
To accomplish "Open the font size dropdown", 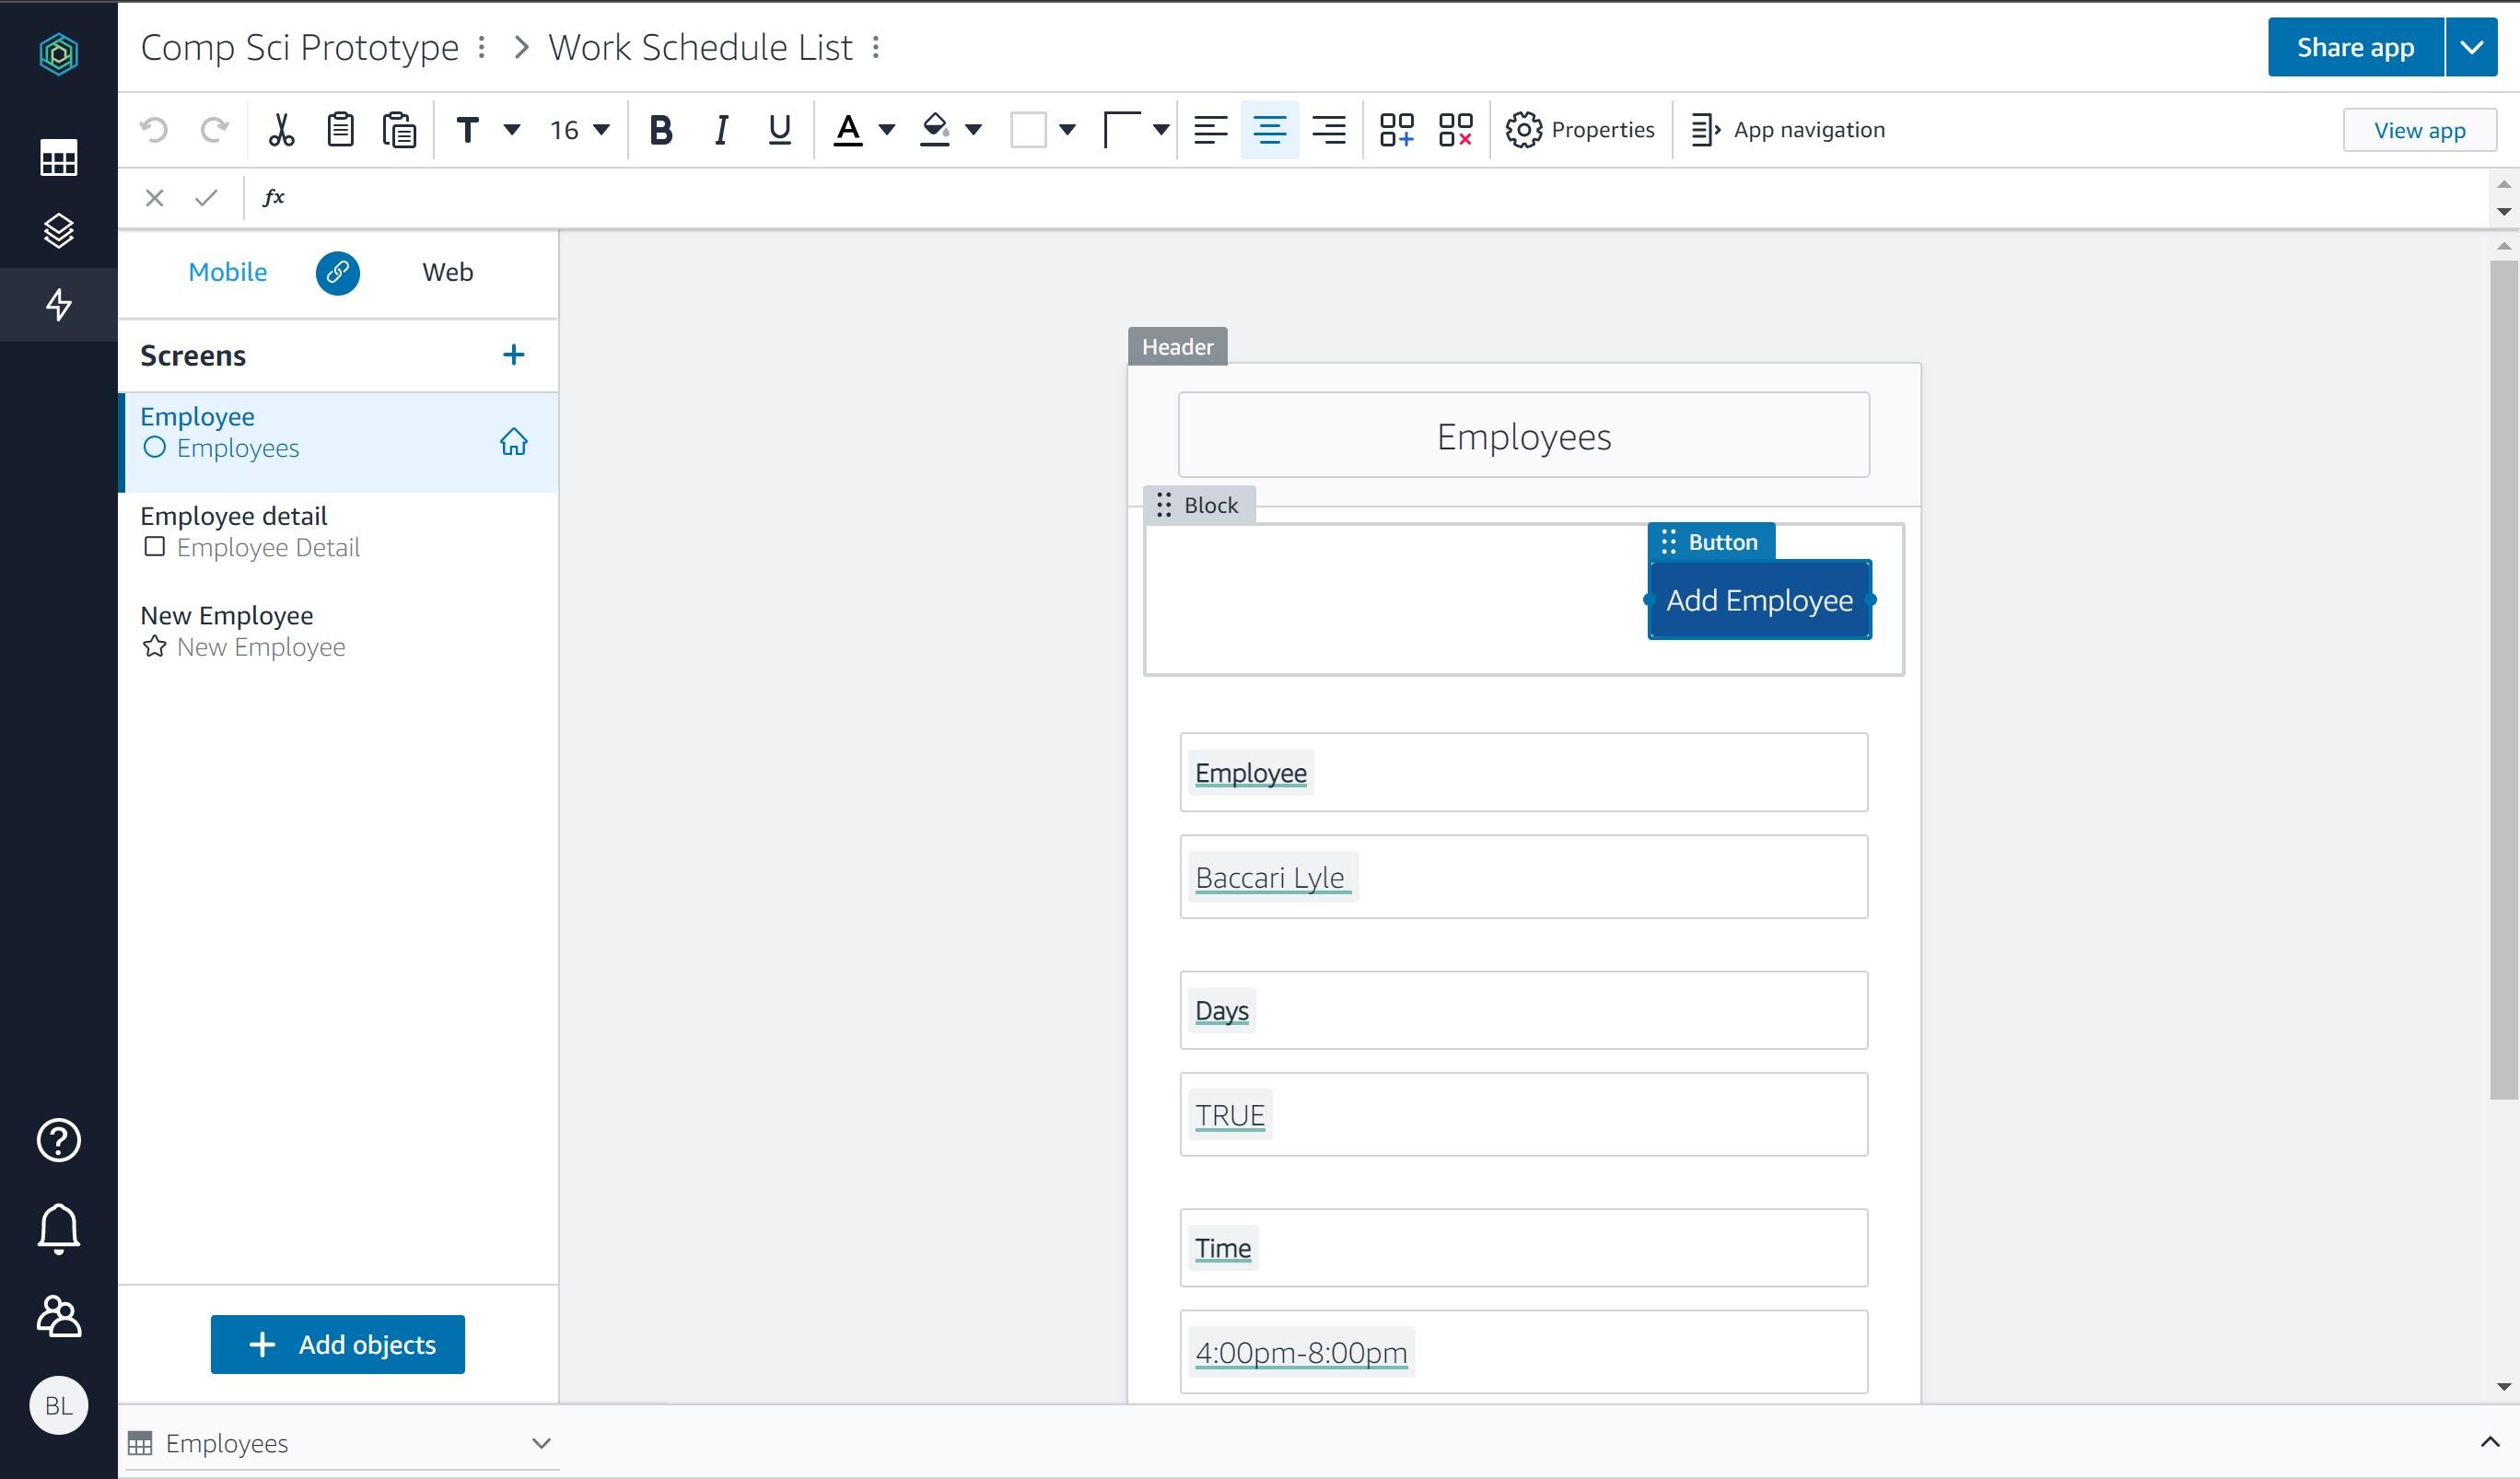I will click(578, 129).
